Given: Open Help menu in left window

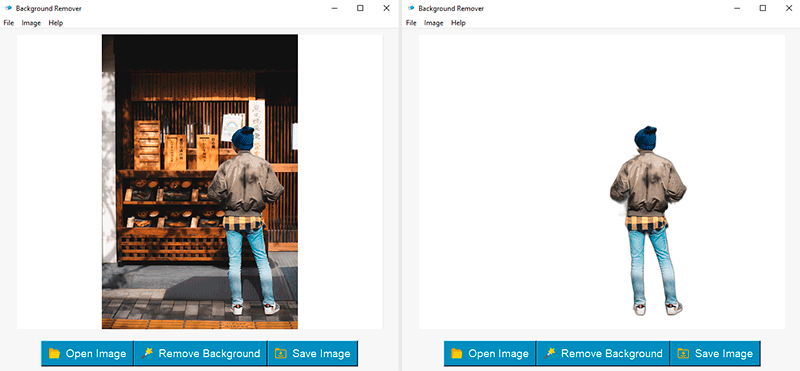Looking at the screenshot, I should (x=56, y=23).
